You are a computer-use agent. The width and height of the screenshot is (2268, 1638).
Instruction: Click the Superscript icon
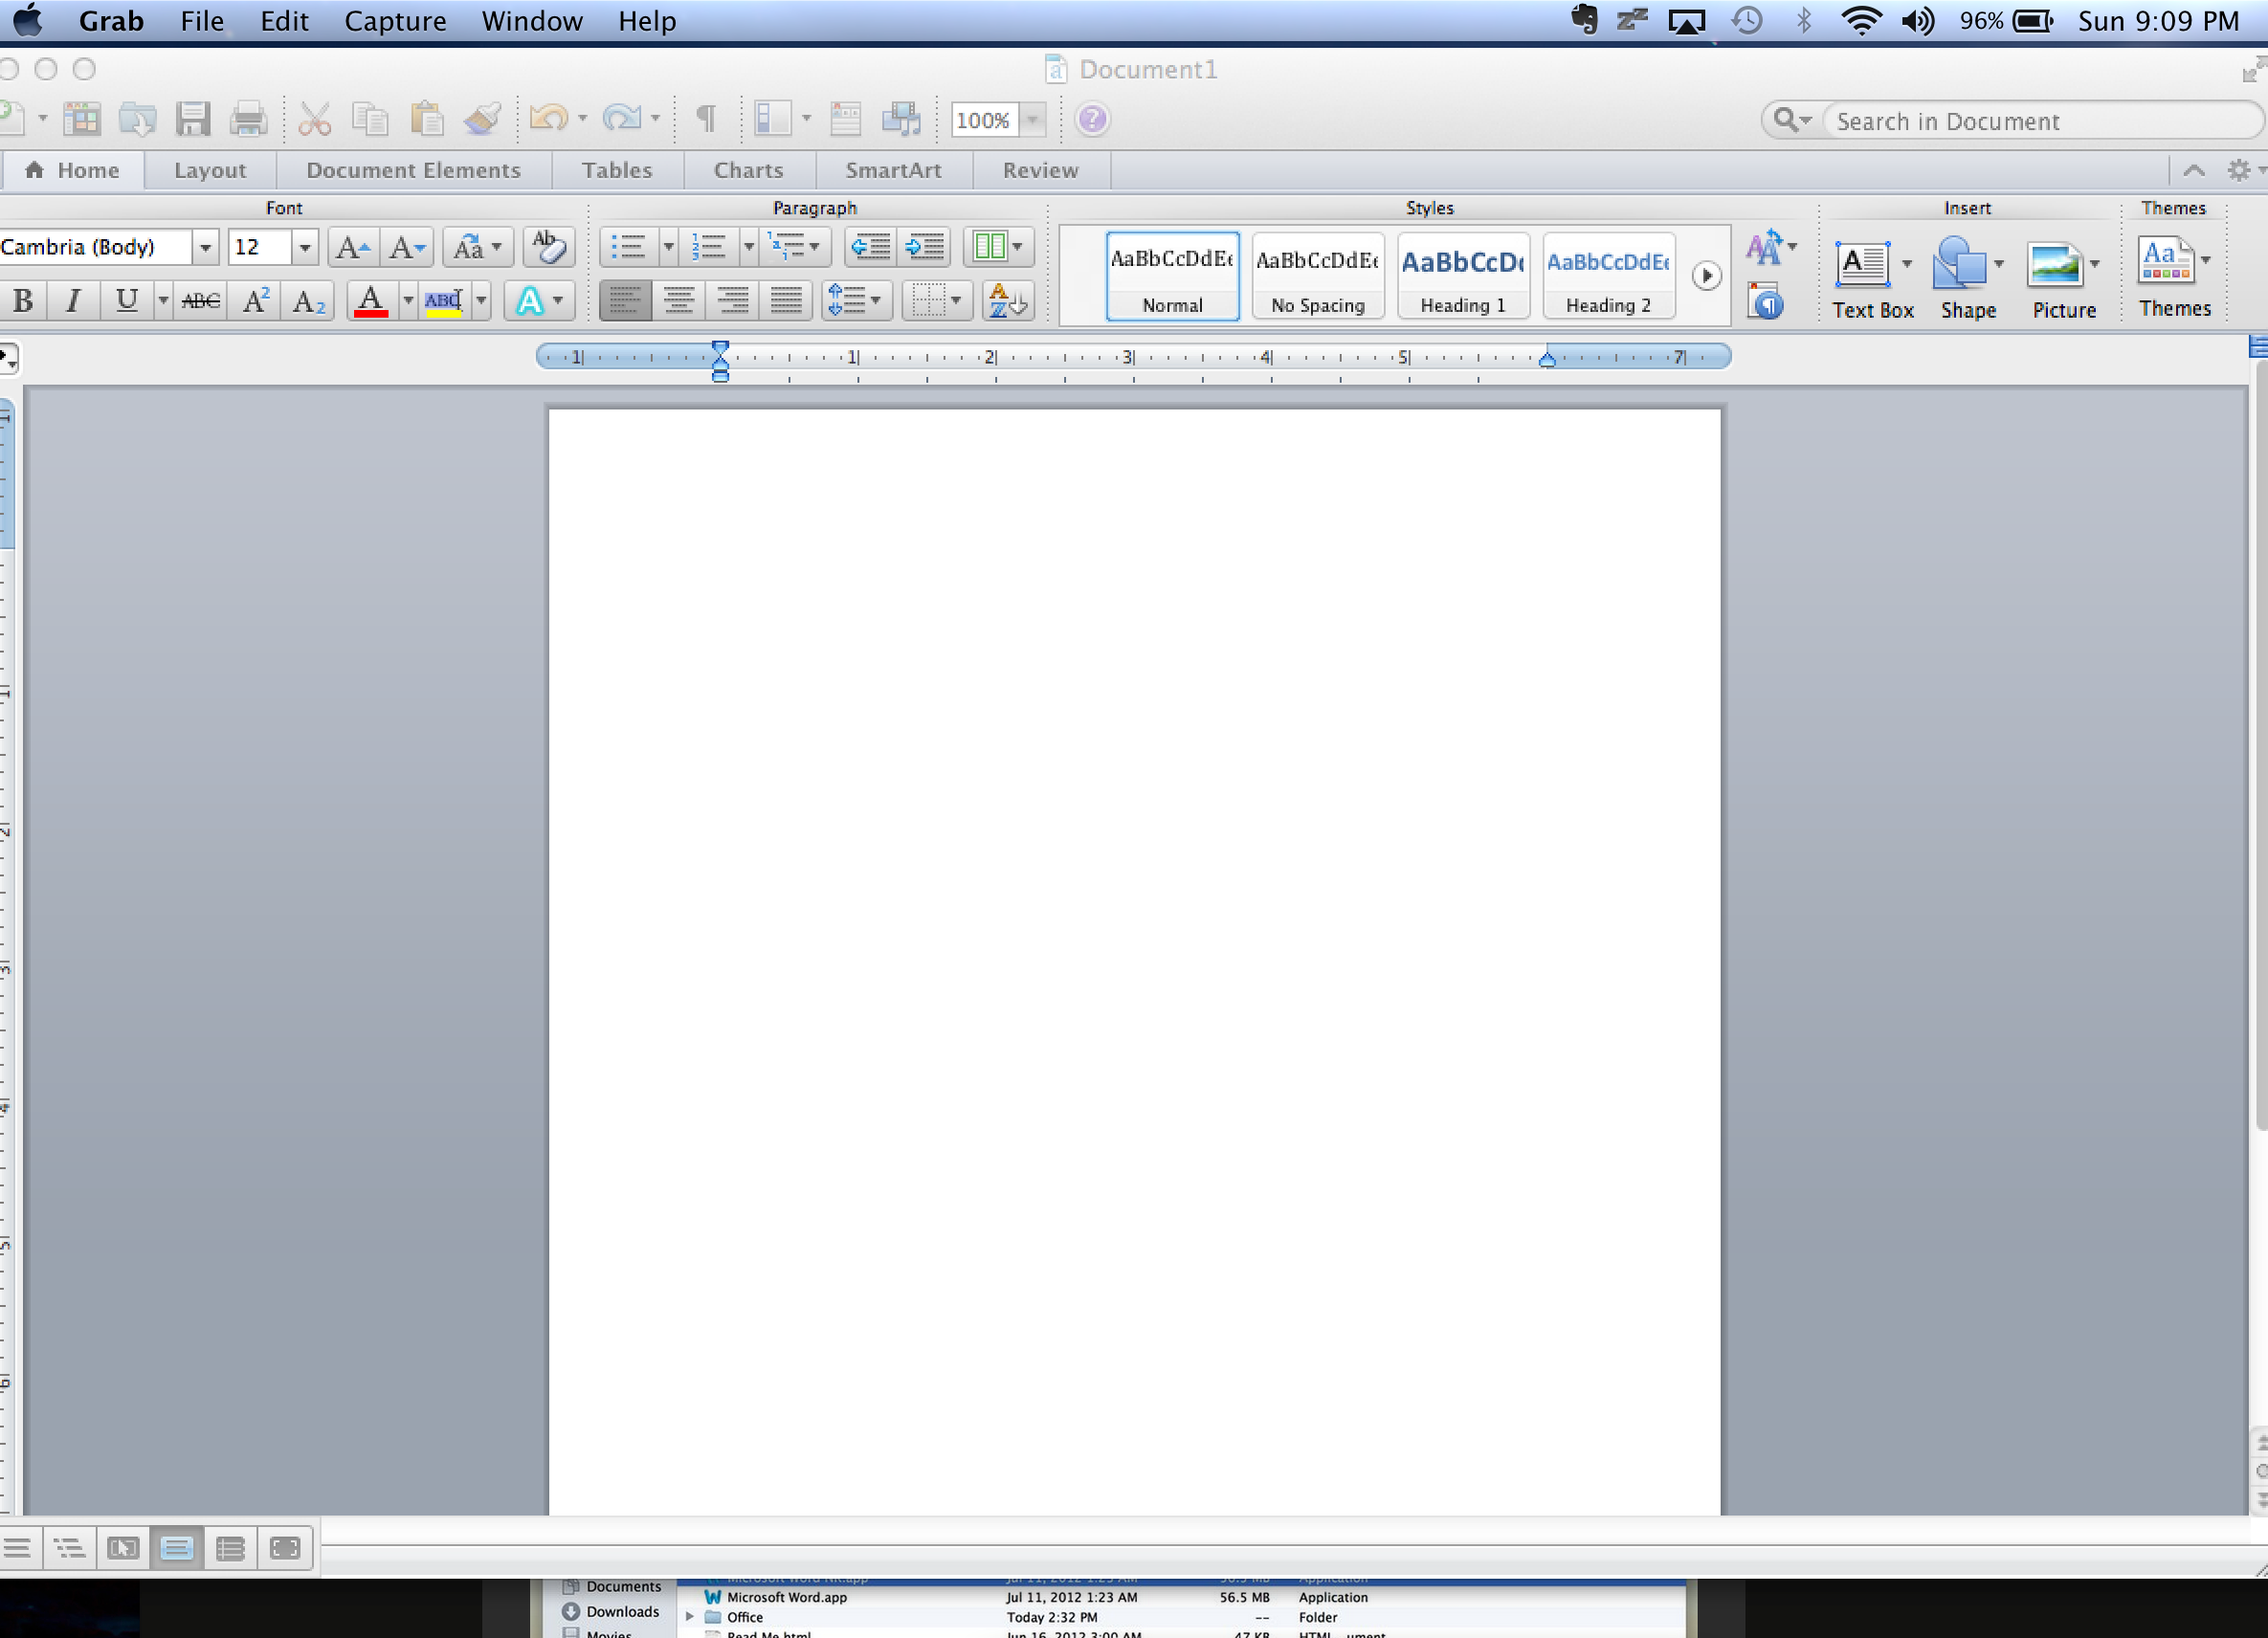(x=256, y=300)
